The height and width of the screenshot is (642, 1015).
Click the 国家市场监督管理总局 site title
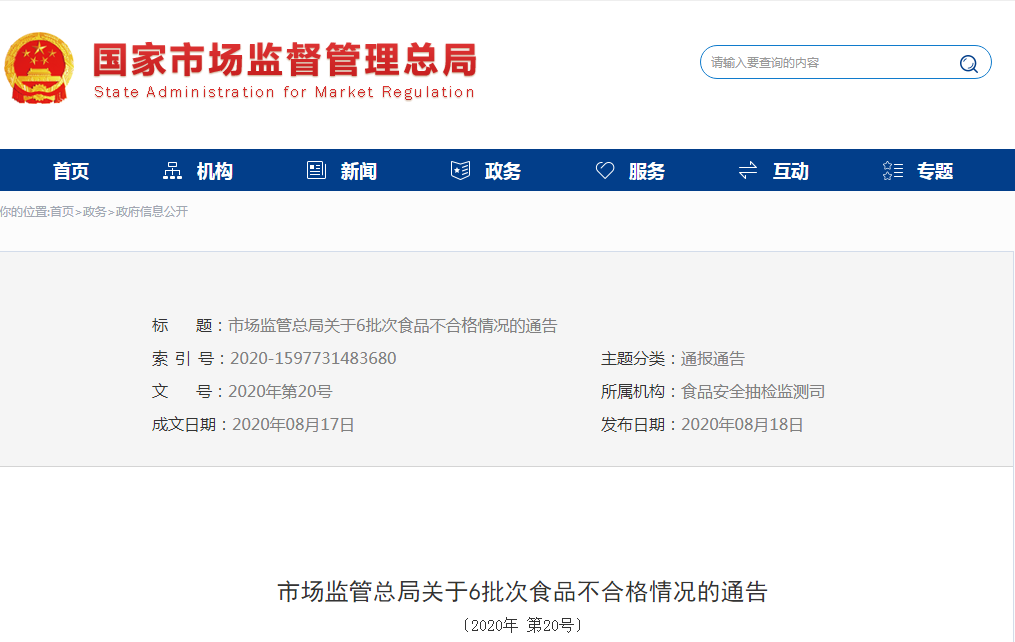(x=284, y=61)
